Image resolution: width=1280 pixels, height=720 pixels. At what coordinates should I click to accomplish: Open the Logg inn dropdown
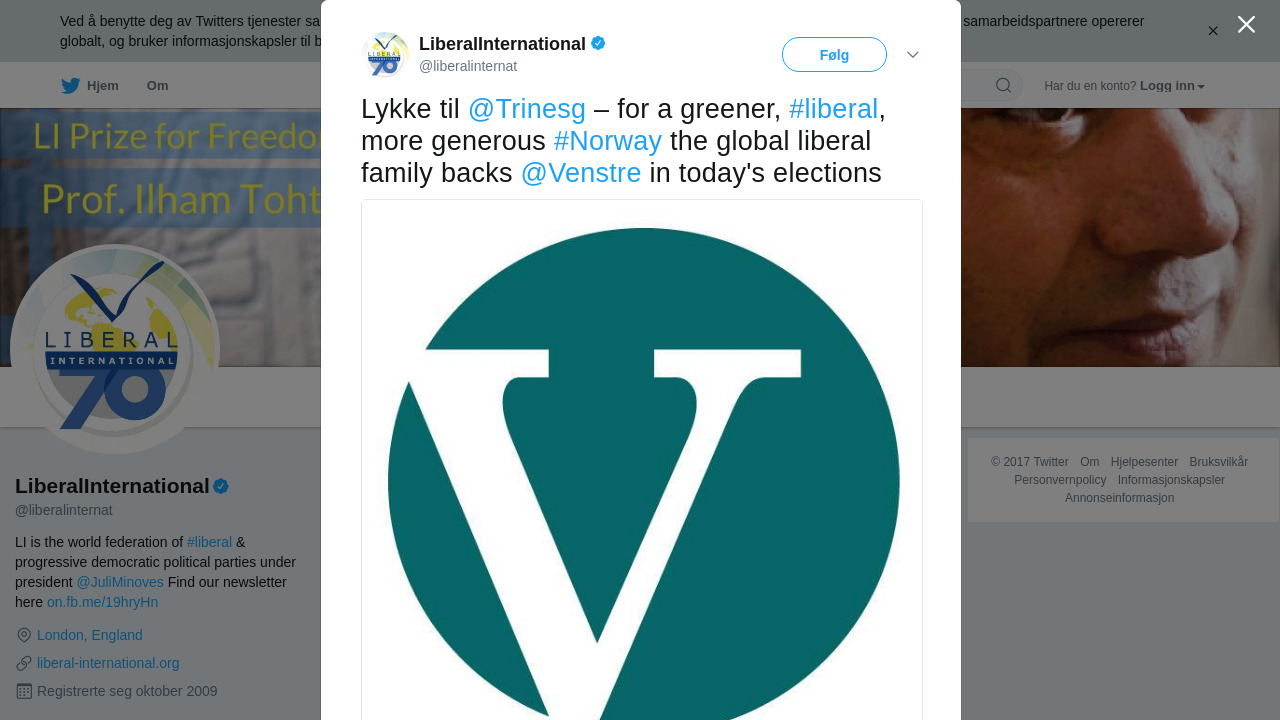[1172, 86]
